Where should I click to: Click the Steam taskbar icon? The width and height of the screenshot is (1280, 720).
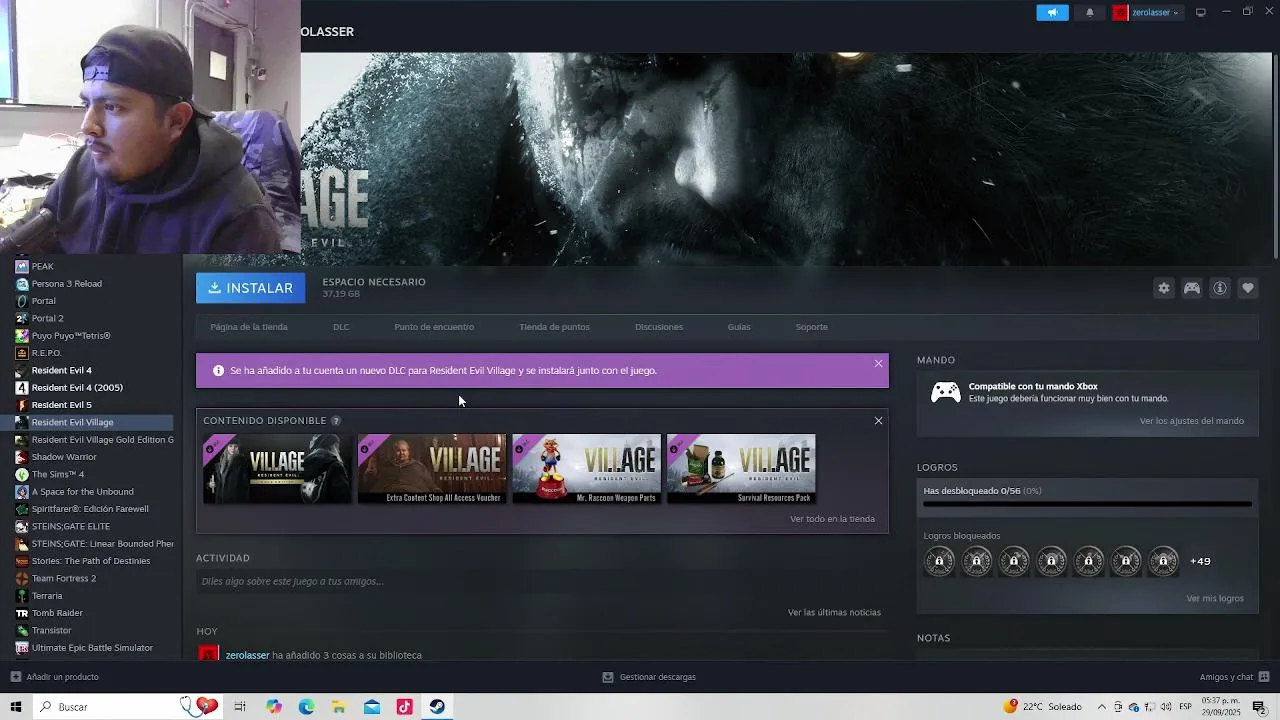point(437,707)
